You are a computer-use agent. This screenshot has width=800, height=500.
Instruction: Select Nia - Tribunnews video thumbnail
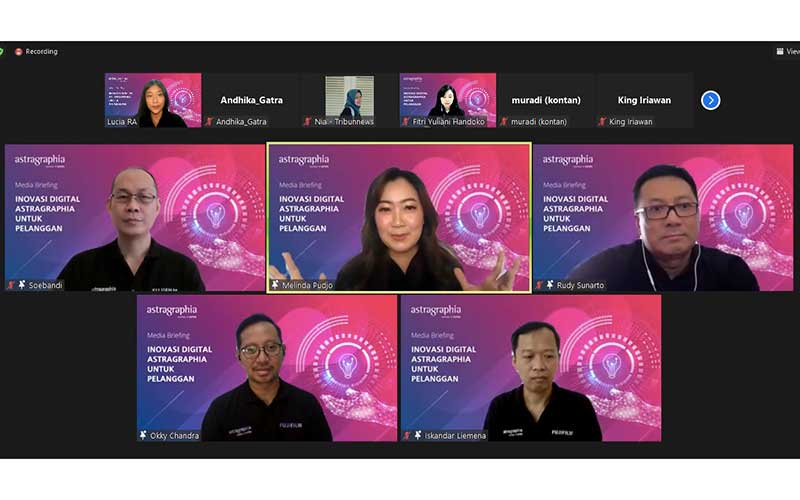[349, 100]
